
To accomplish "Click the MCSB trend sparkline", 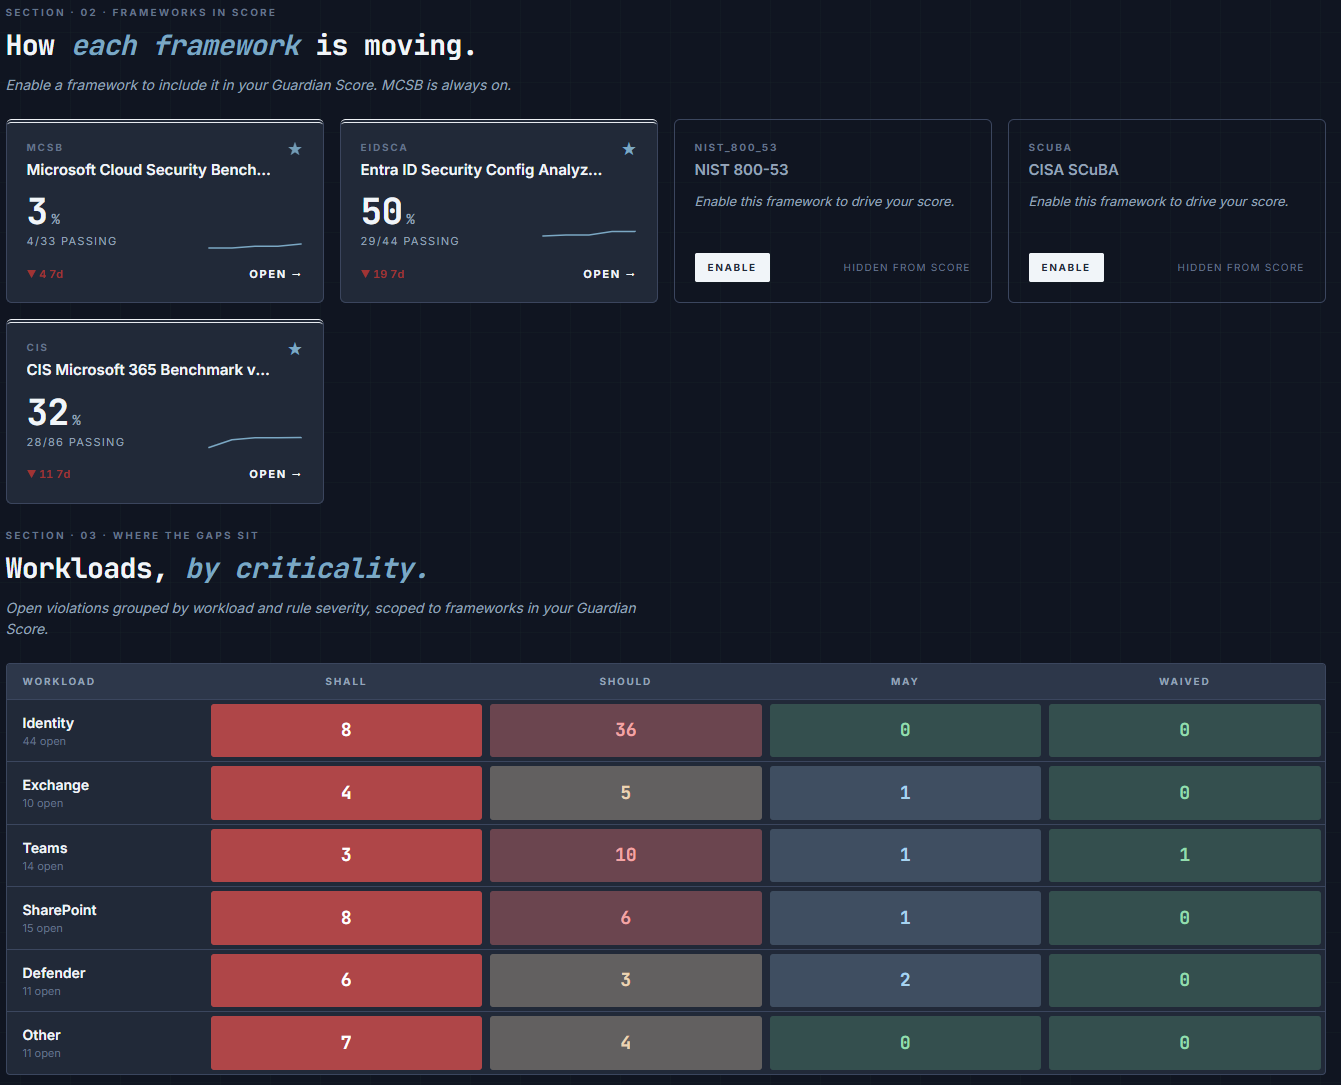I will [255, 245].
